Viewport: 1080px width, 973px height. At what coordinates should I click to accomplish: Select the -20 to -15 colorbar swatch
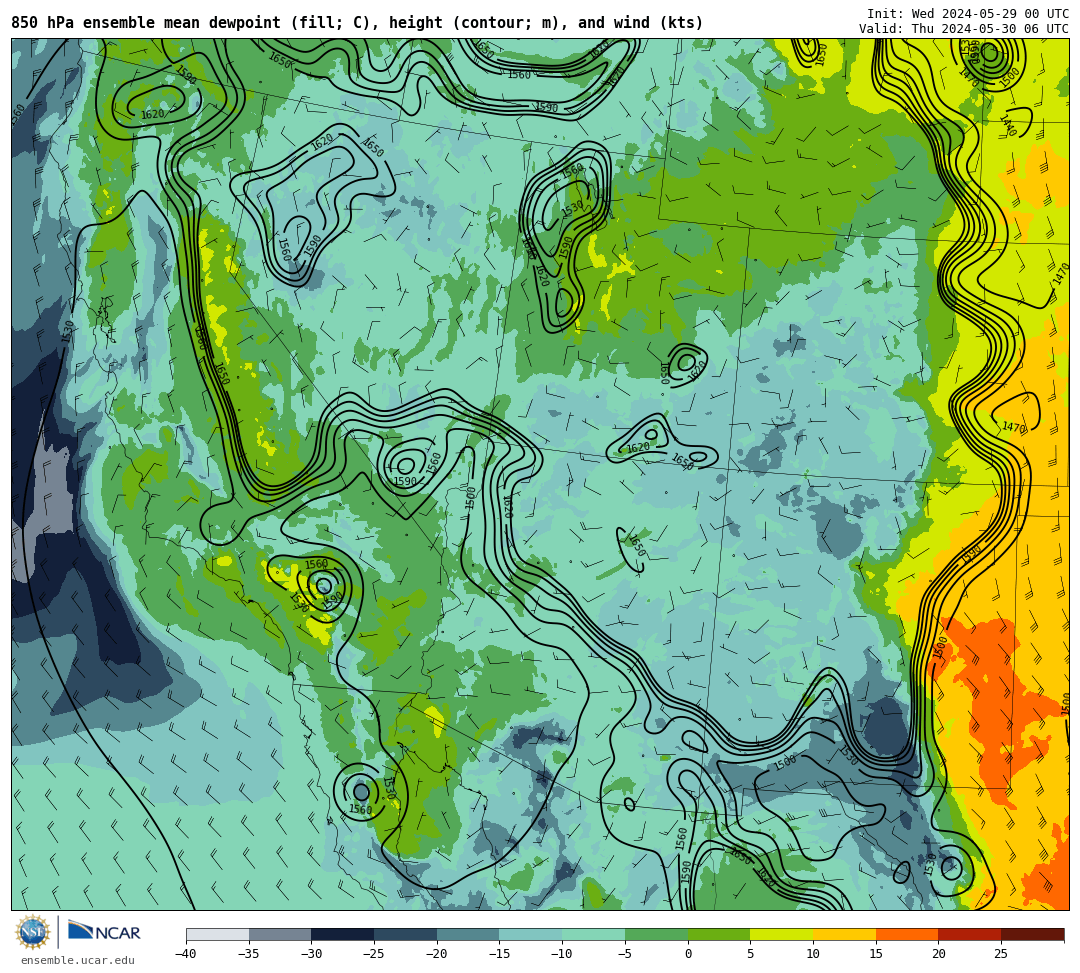468,934
